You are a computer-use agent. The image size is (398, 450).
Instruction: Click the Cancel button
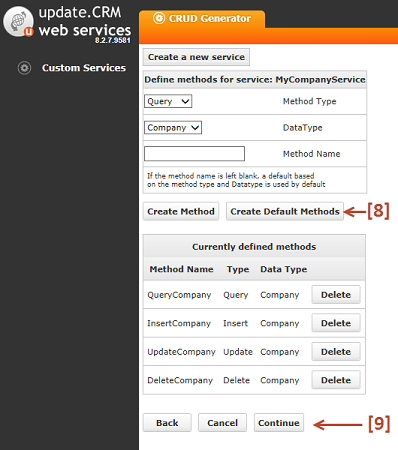point(222,423)
